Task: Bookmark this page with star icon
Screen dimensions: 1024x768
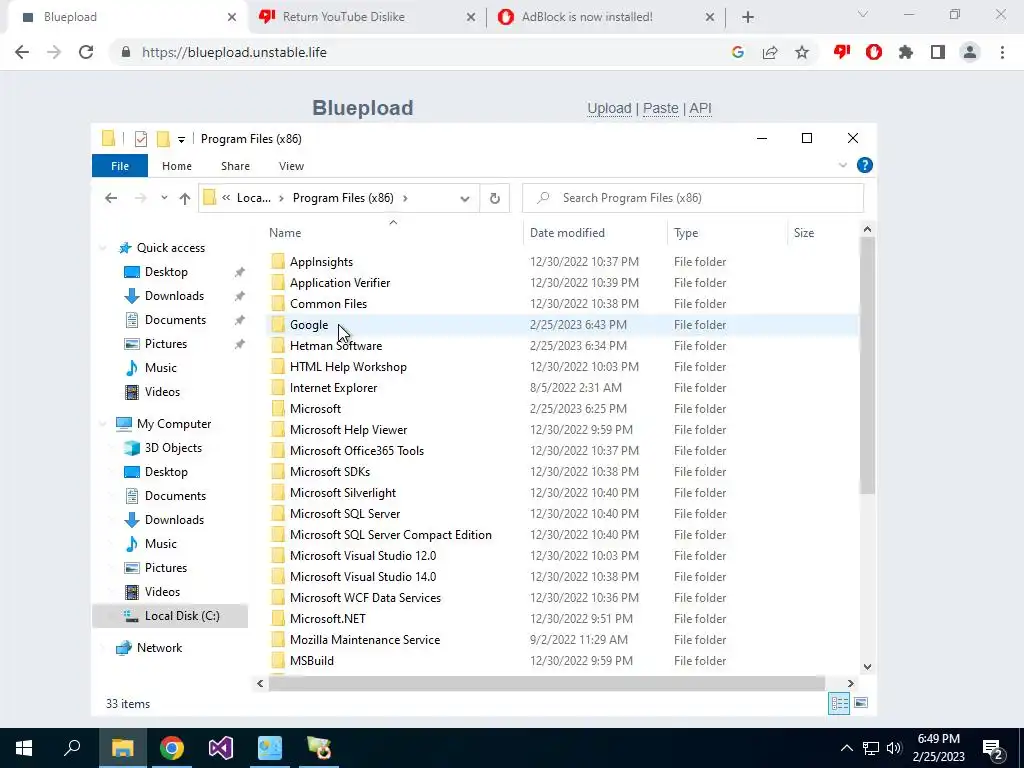Action: pos(802,52)
